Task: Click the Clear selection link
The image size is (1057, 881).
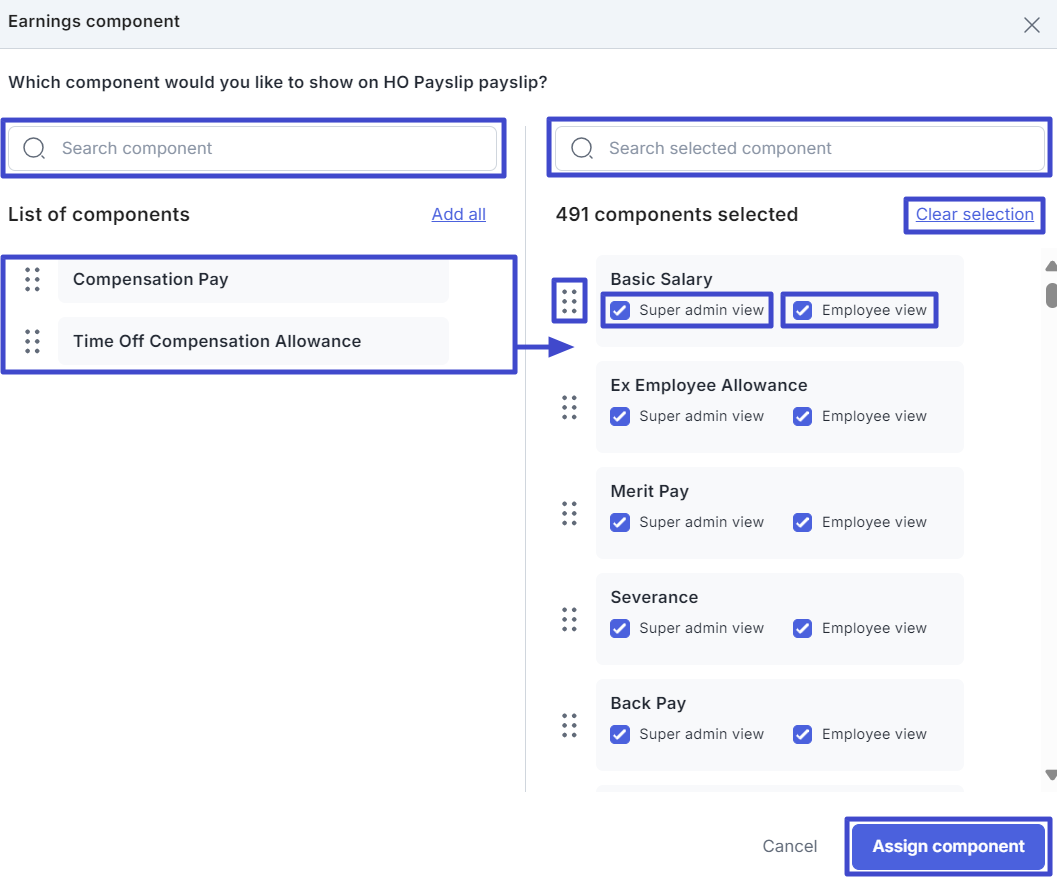Action: [974, 214]
